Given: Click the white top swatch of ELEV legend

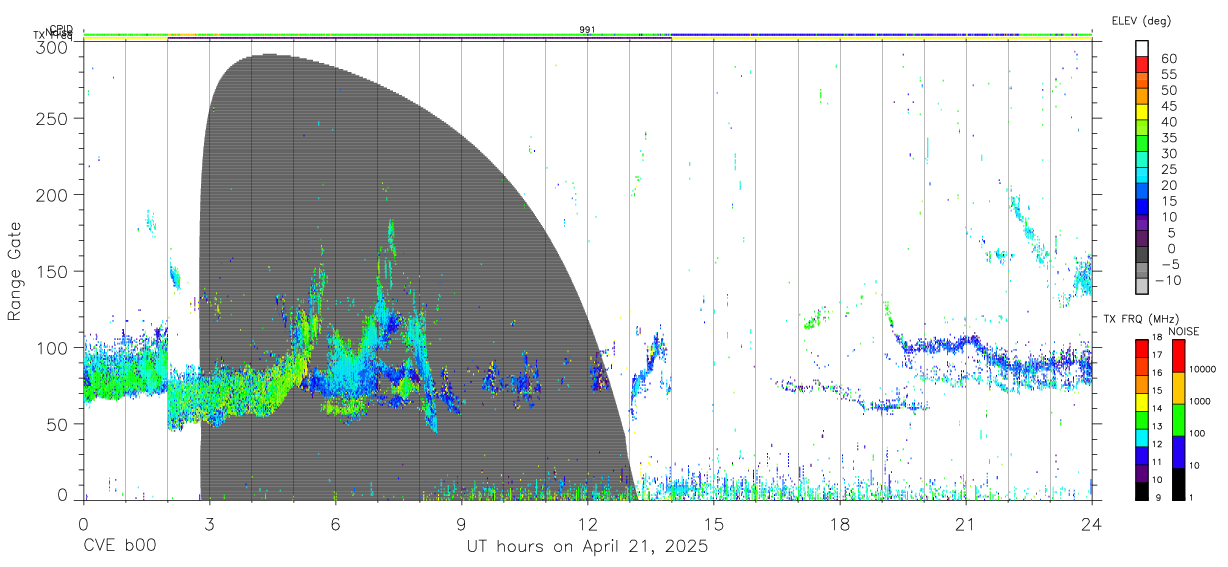Looking at the screenshot, I should point(1143,49).
